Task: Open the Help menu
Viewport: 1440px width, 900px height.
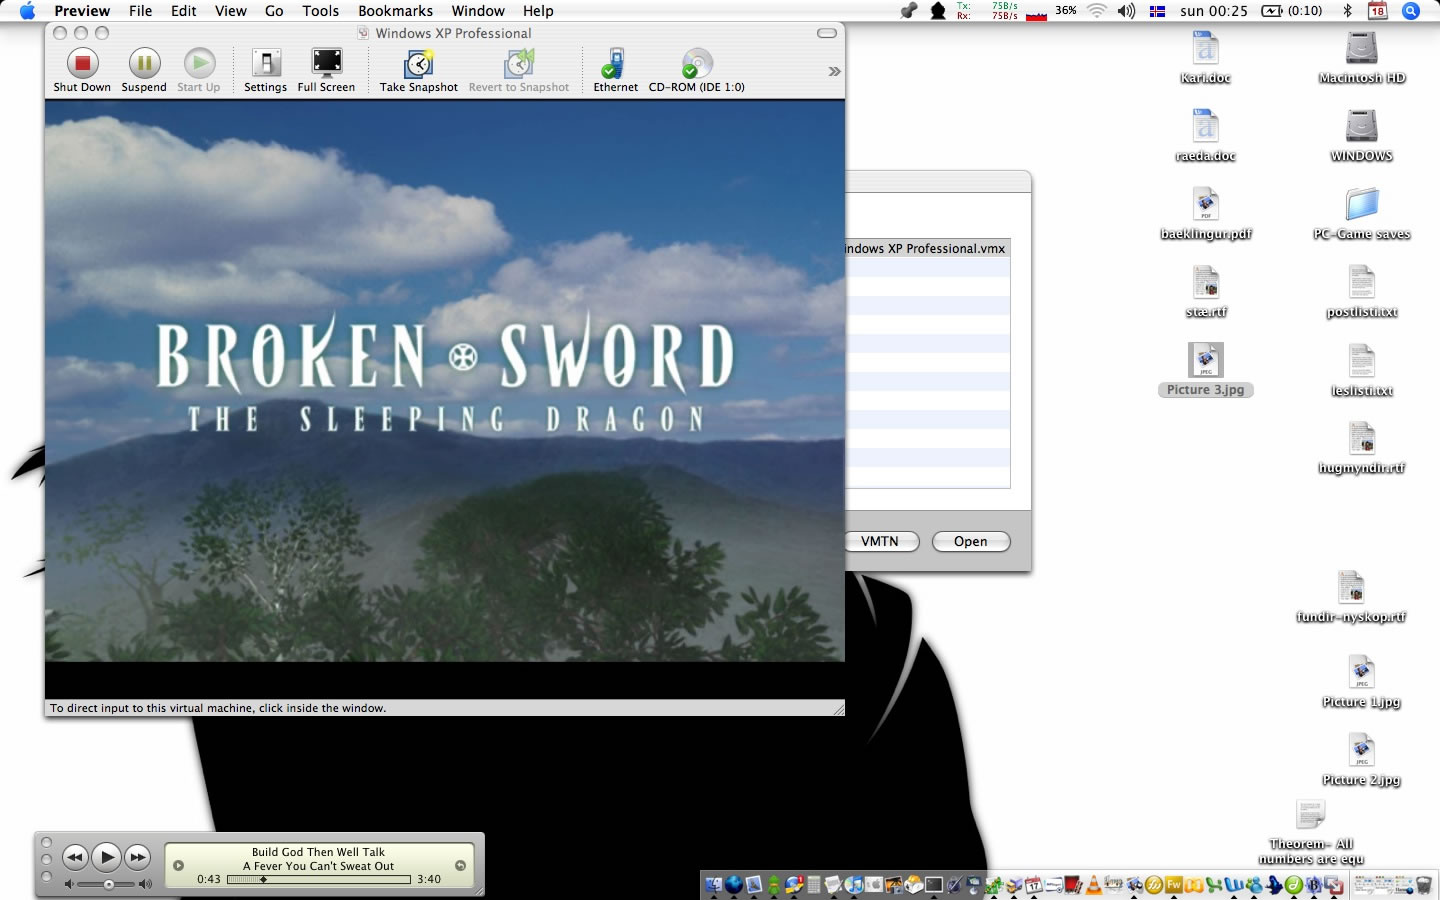Action: 538,11
